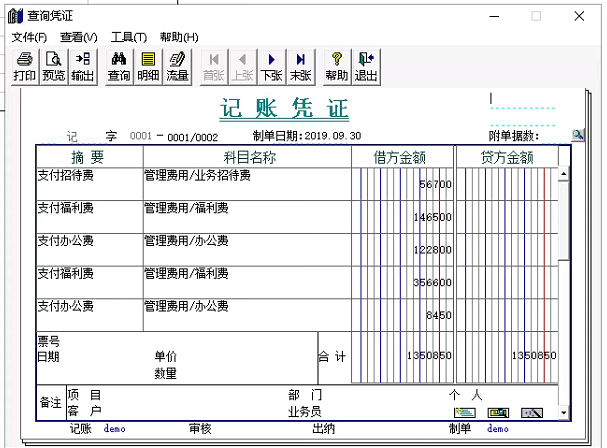This screenshot has width=607, height=448.
Task: Click the 业务员 label
Action: [x=305, y=412]
